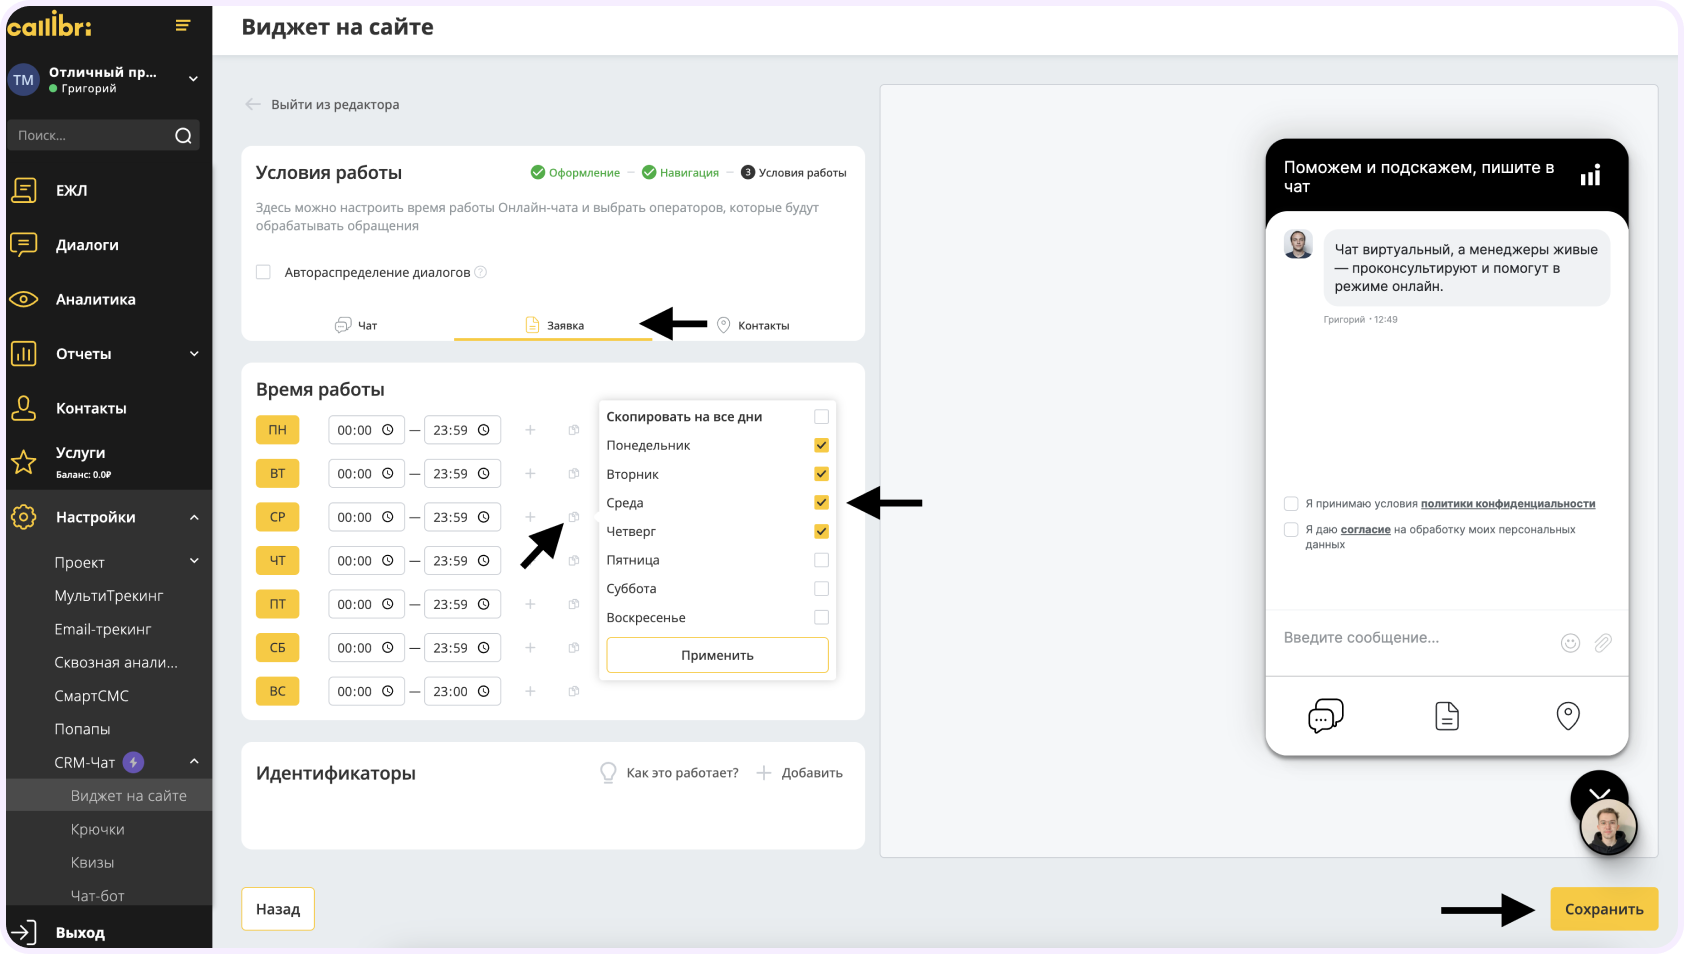Click Назад button
1684x954 pixels.
278,909
